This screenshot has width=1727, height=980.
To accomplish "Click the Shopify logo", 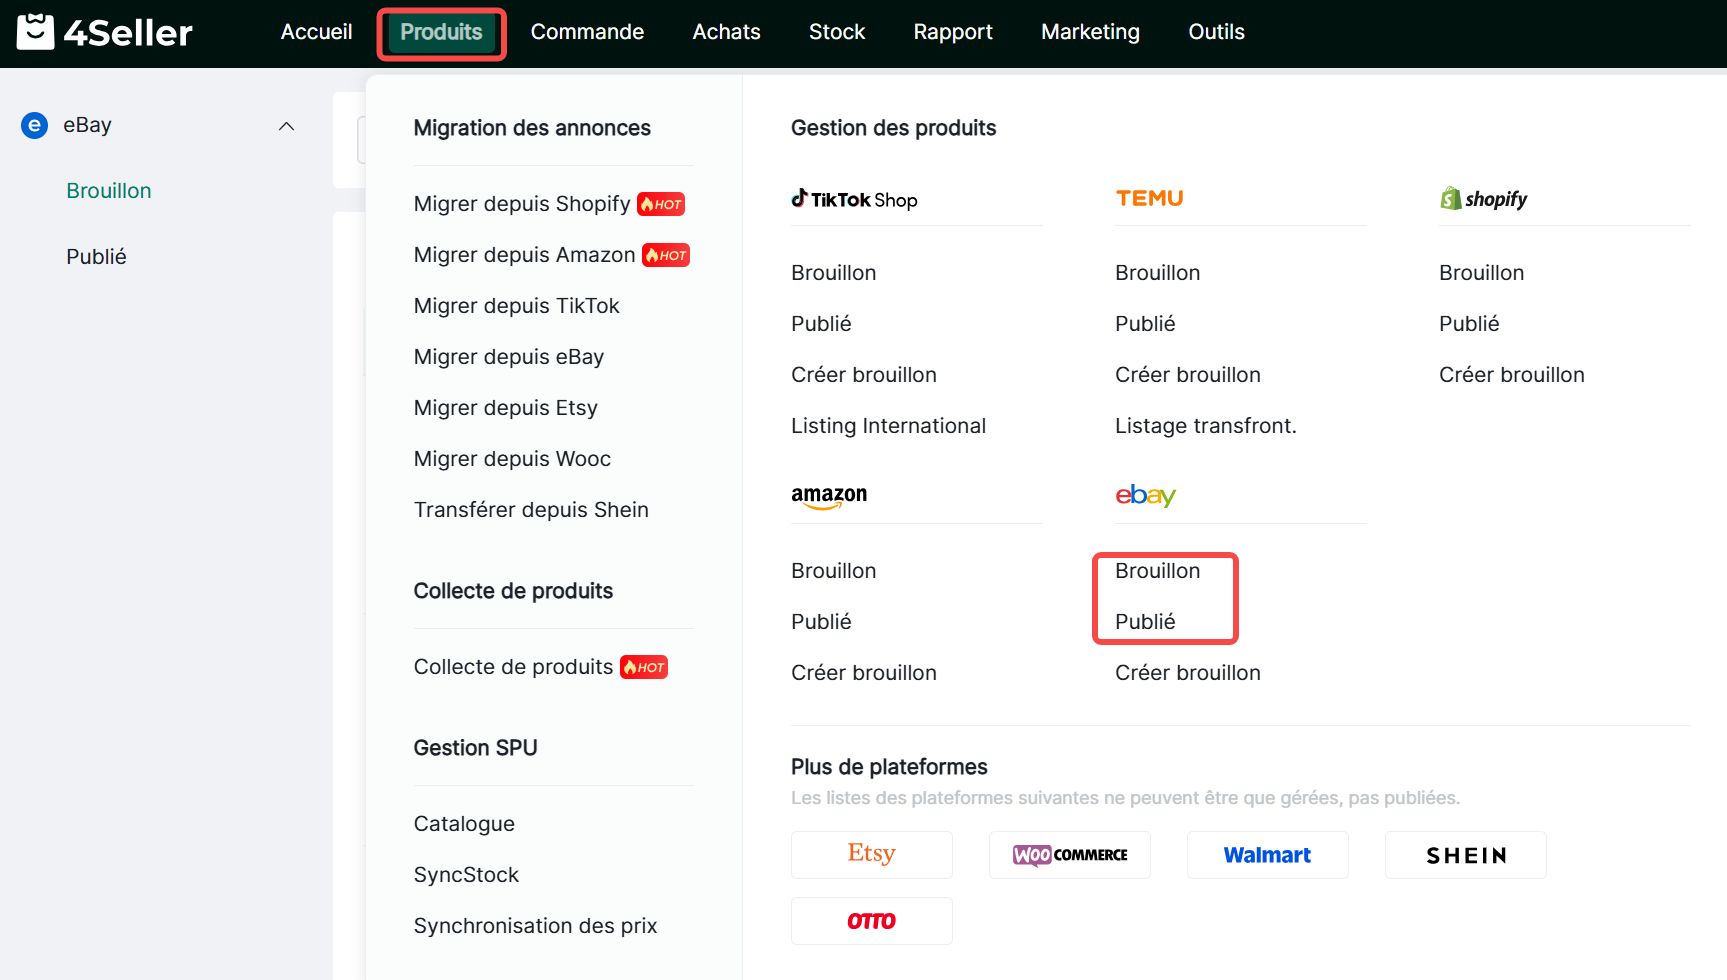I will [1483, 199].
